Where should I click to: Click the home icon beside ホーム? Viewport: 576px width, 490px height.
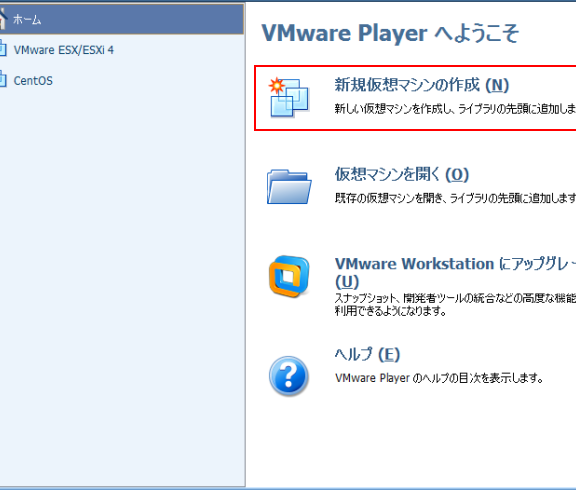pyautogui.click(x=3, y=18)
